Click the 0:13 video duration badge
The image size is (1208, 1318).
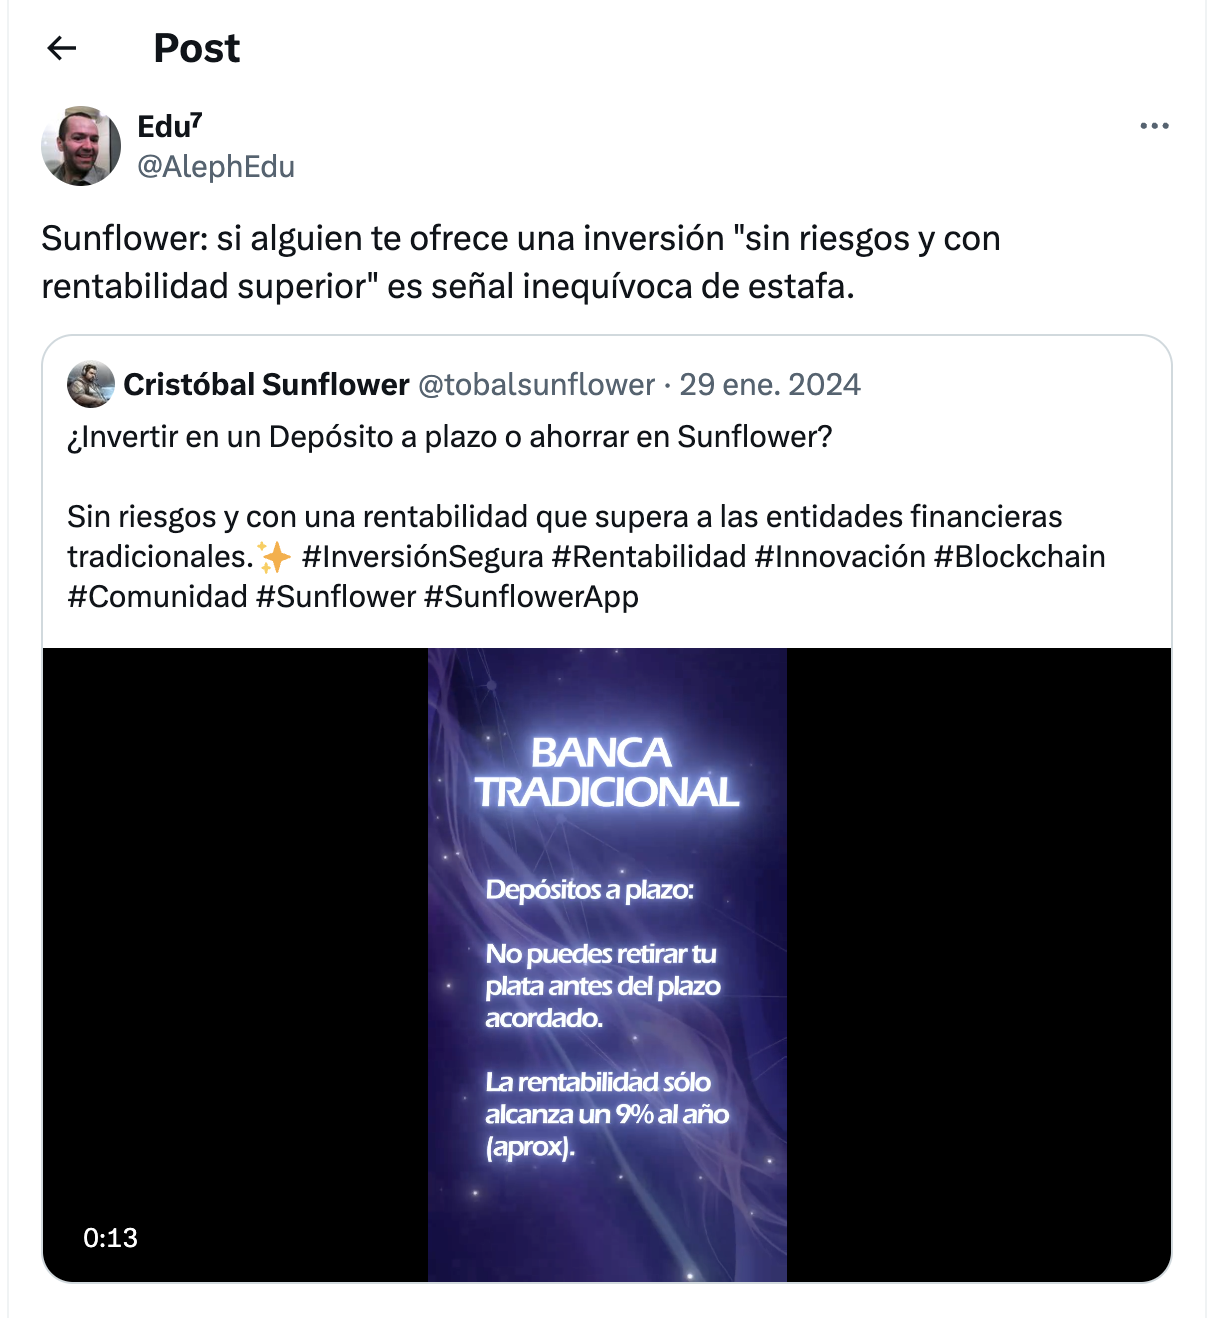tap(110, 1238)
